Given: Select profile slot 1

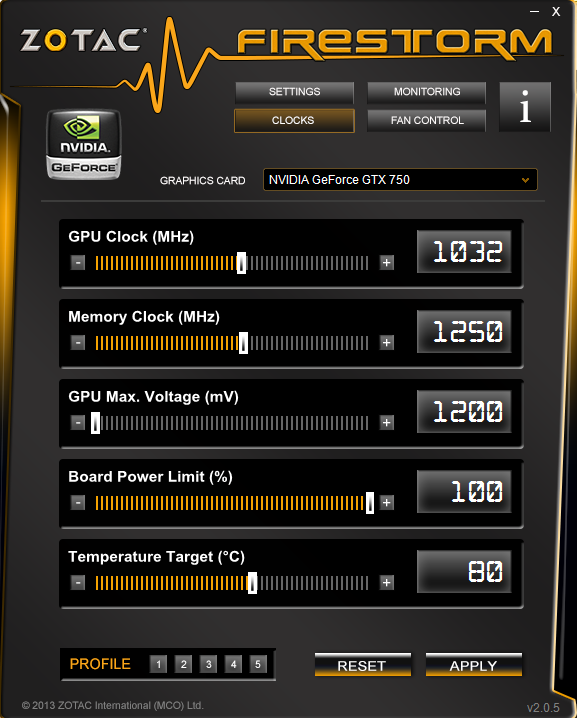Looking at the screenshot, I should (x=158, y=664).
